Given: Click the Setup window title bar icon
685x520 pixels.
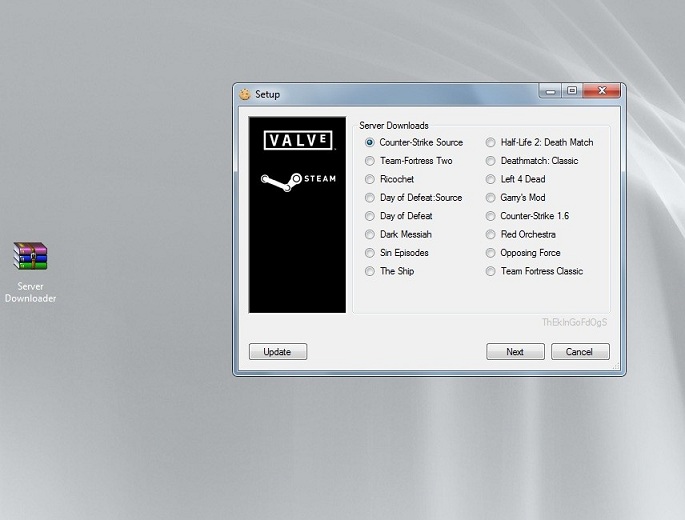Looking at the screenshot, I should pyautogui.click(x=245, y=94).
